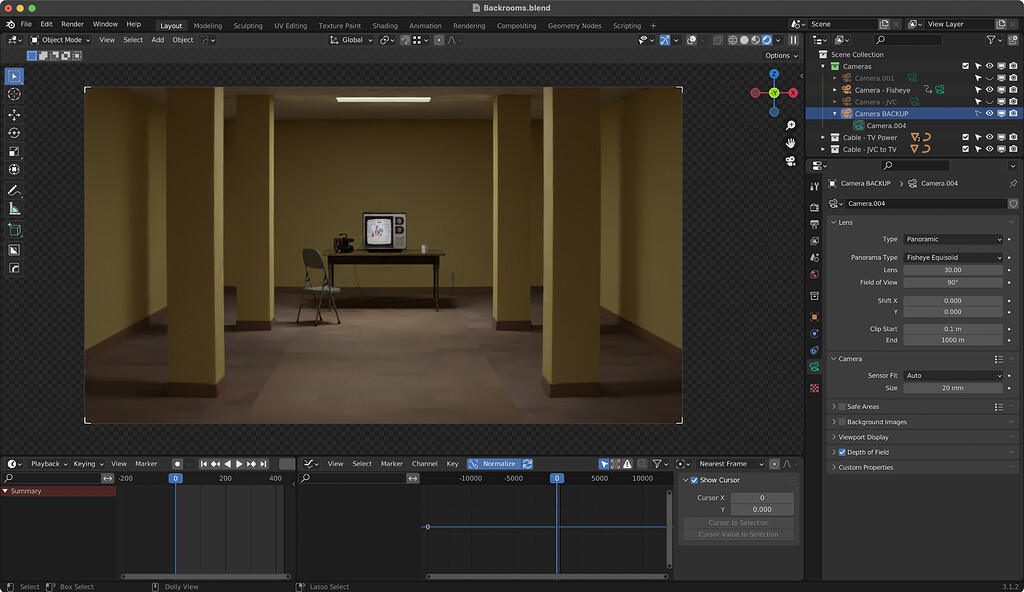Open the Render Properties tab

[816, 205]
